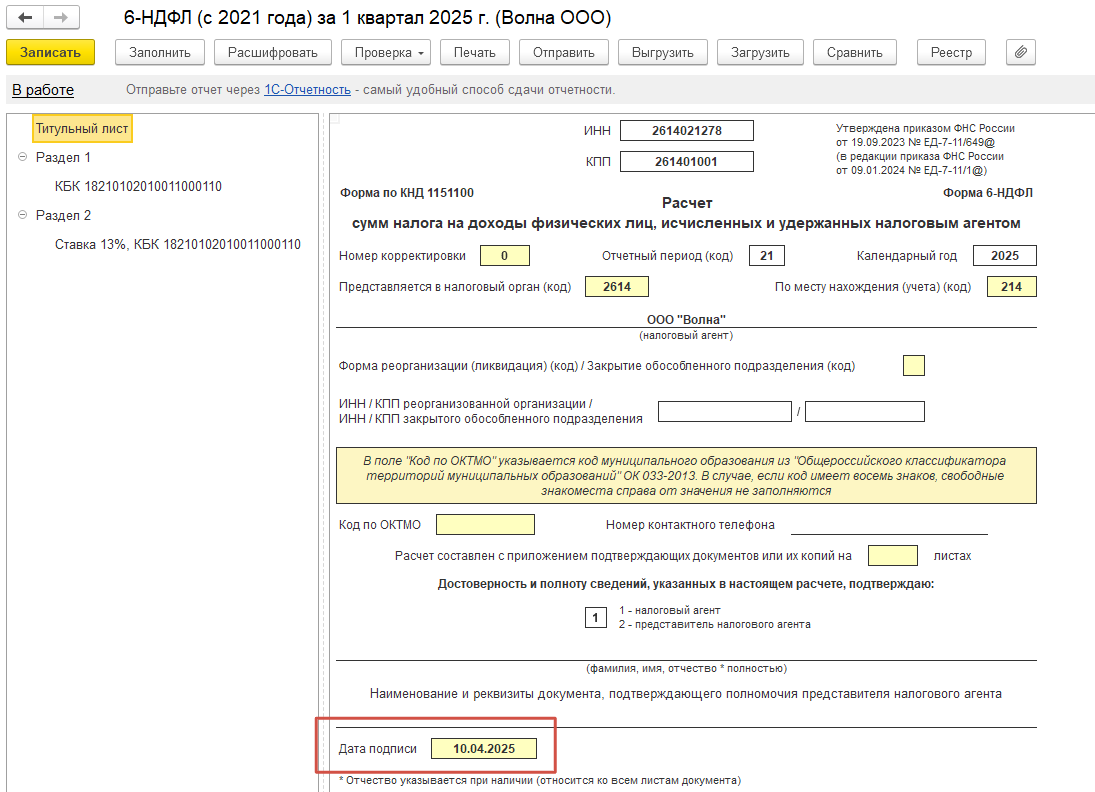This screenshot has height=792, width=1095.
Task: Click the Календарный год field 2025
Action: tap(1005, 256)
